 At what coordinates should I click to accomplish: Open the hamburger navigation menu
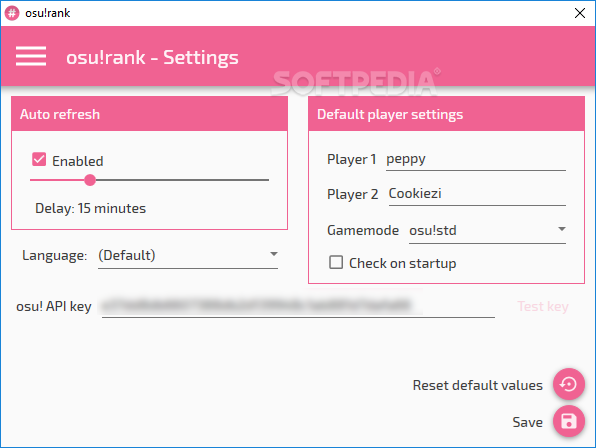(x=31, y=56)
